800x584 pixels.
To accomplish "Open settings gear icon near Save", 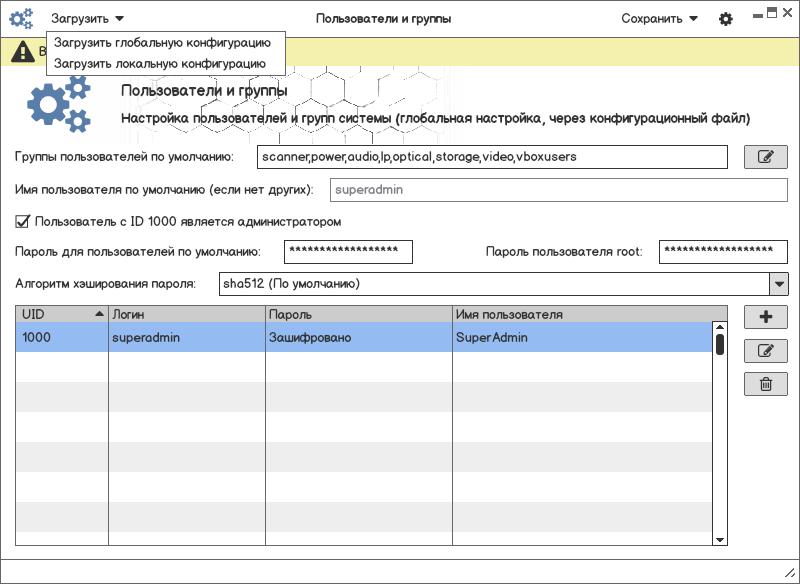I will (x=726, y=19).
